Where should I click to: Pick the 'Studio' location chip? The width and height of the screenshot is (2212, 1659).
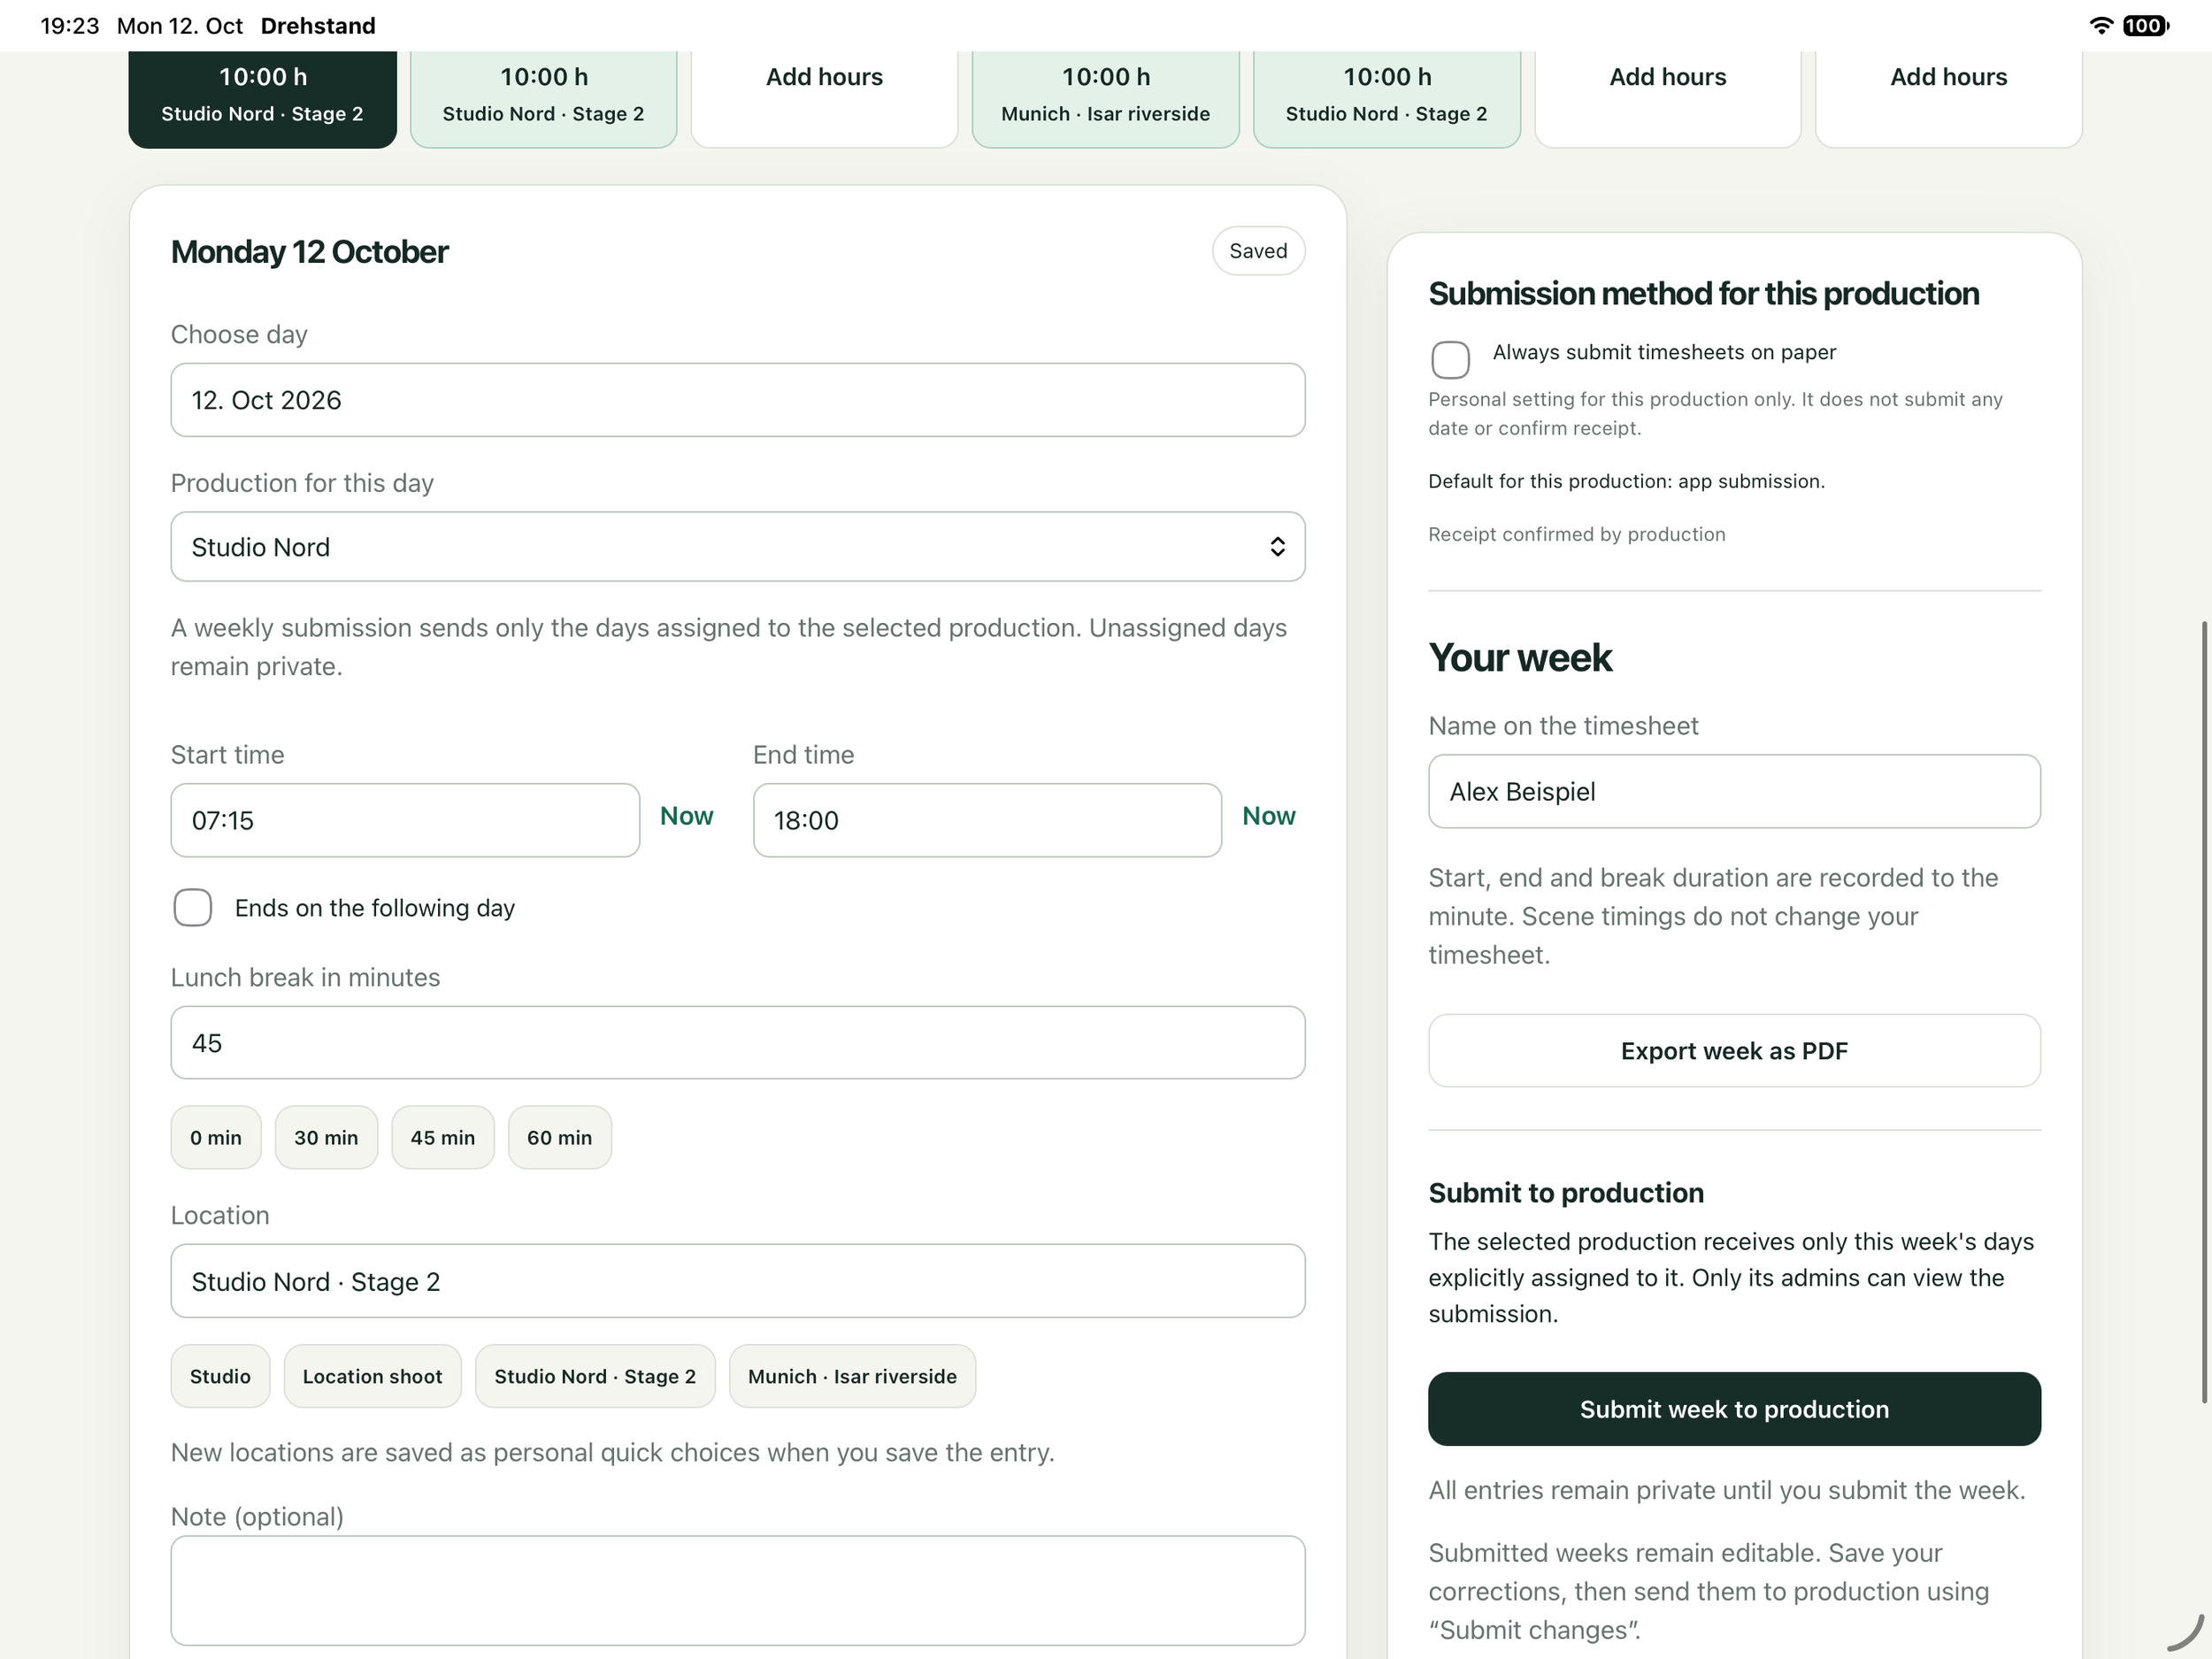click(x=220, y=1376)
